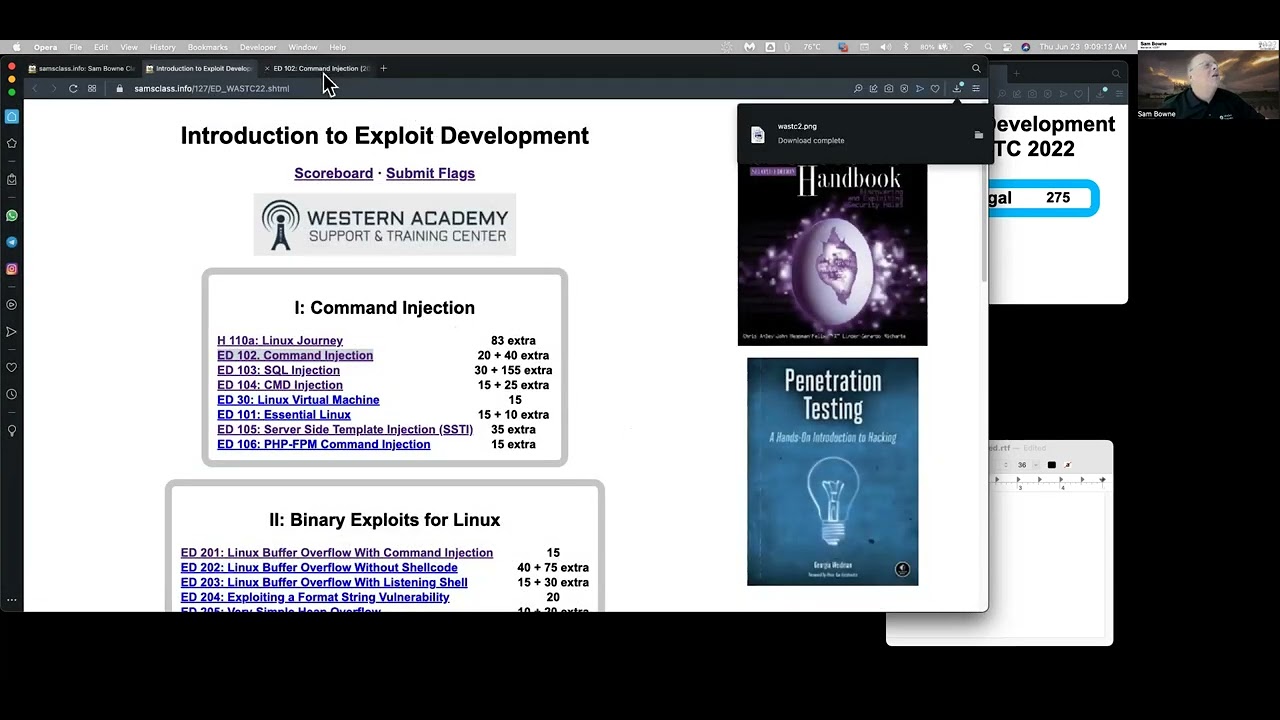Switch to samsclass.info Sam Bowne tab
This screenshot has height=720, width=1280.
tap(82, 68)
